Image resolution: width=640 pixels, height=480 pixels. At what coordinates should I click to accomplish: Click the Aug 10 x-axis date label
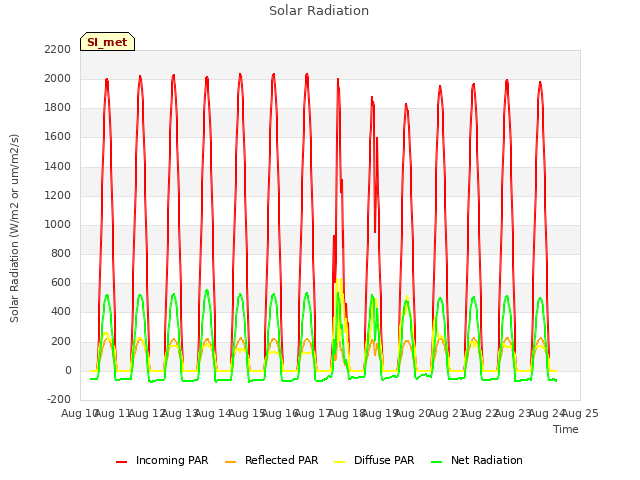80,413
